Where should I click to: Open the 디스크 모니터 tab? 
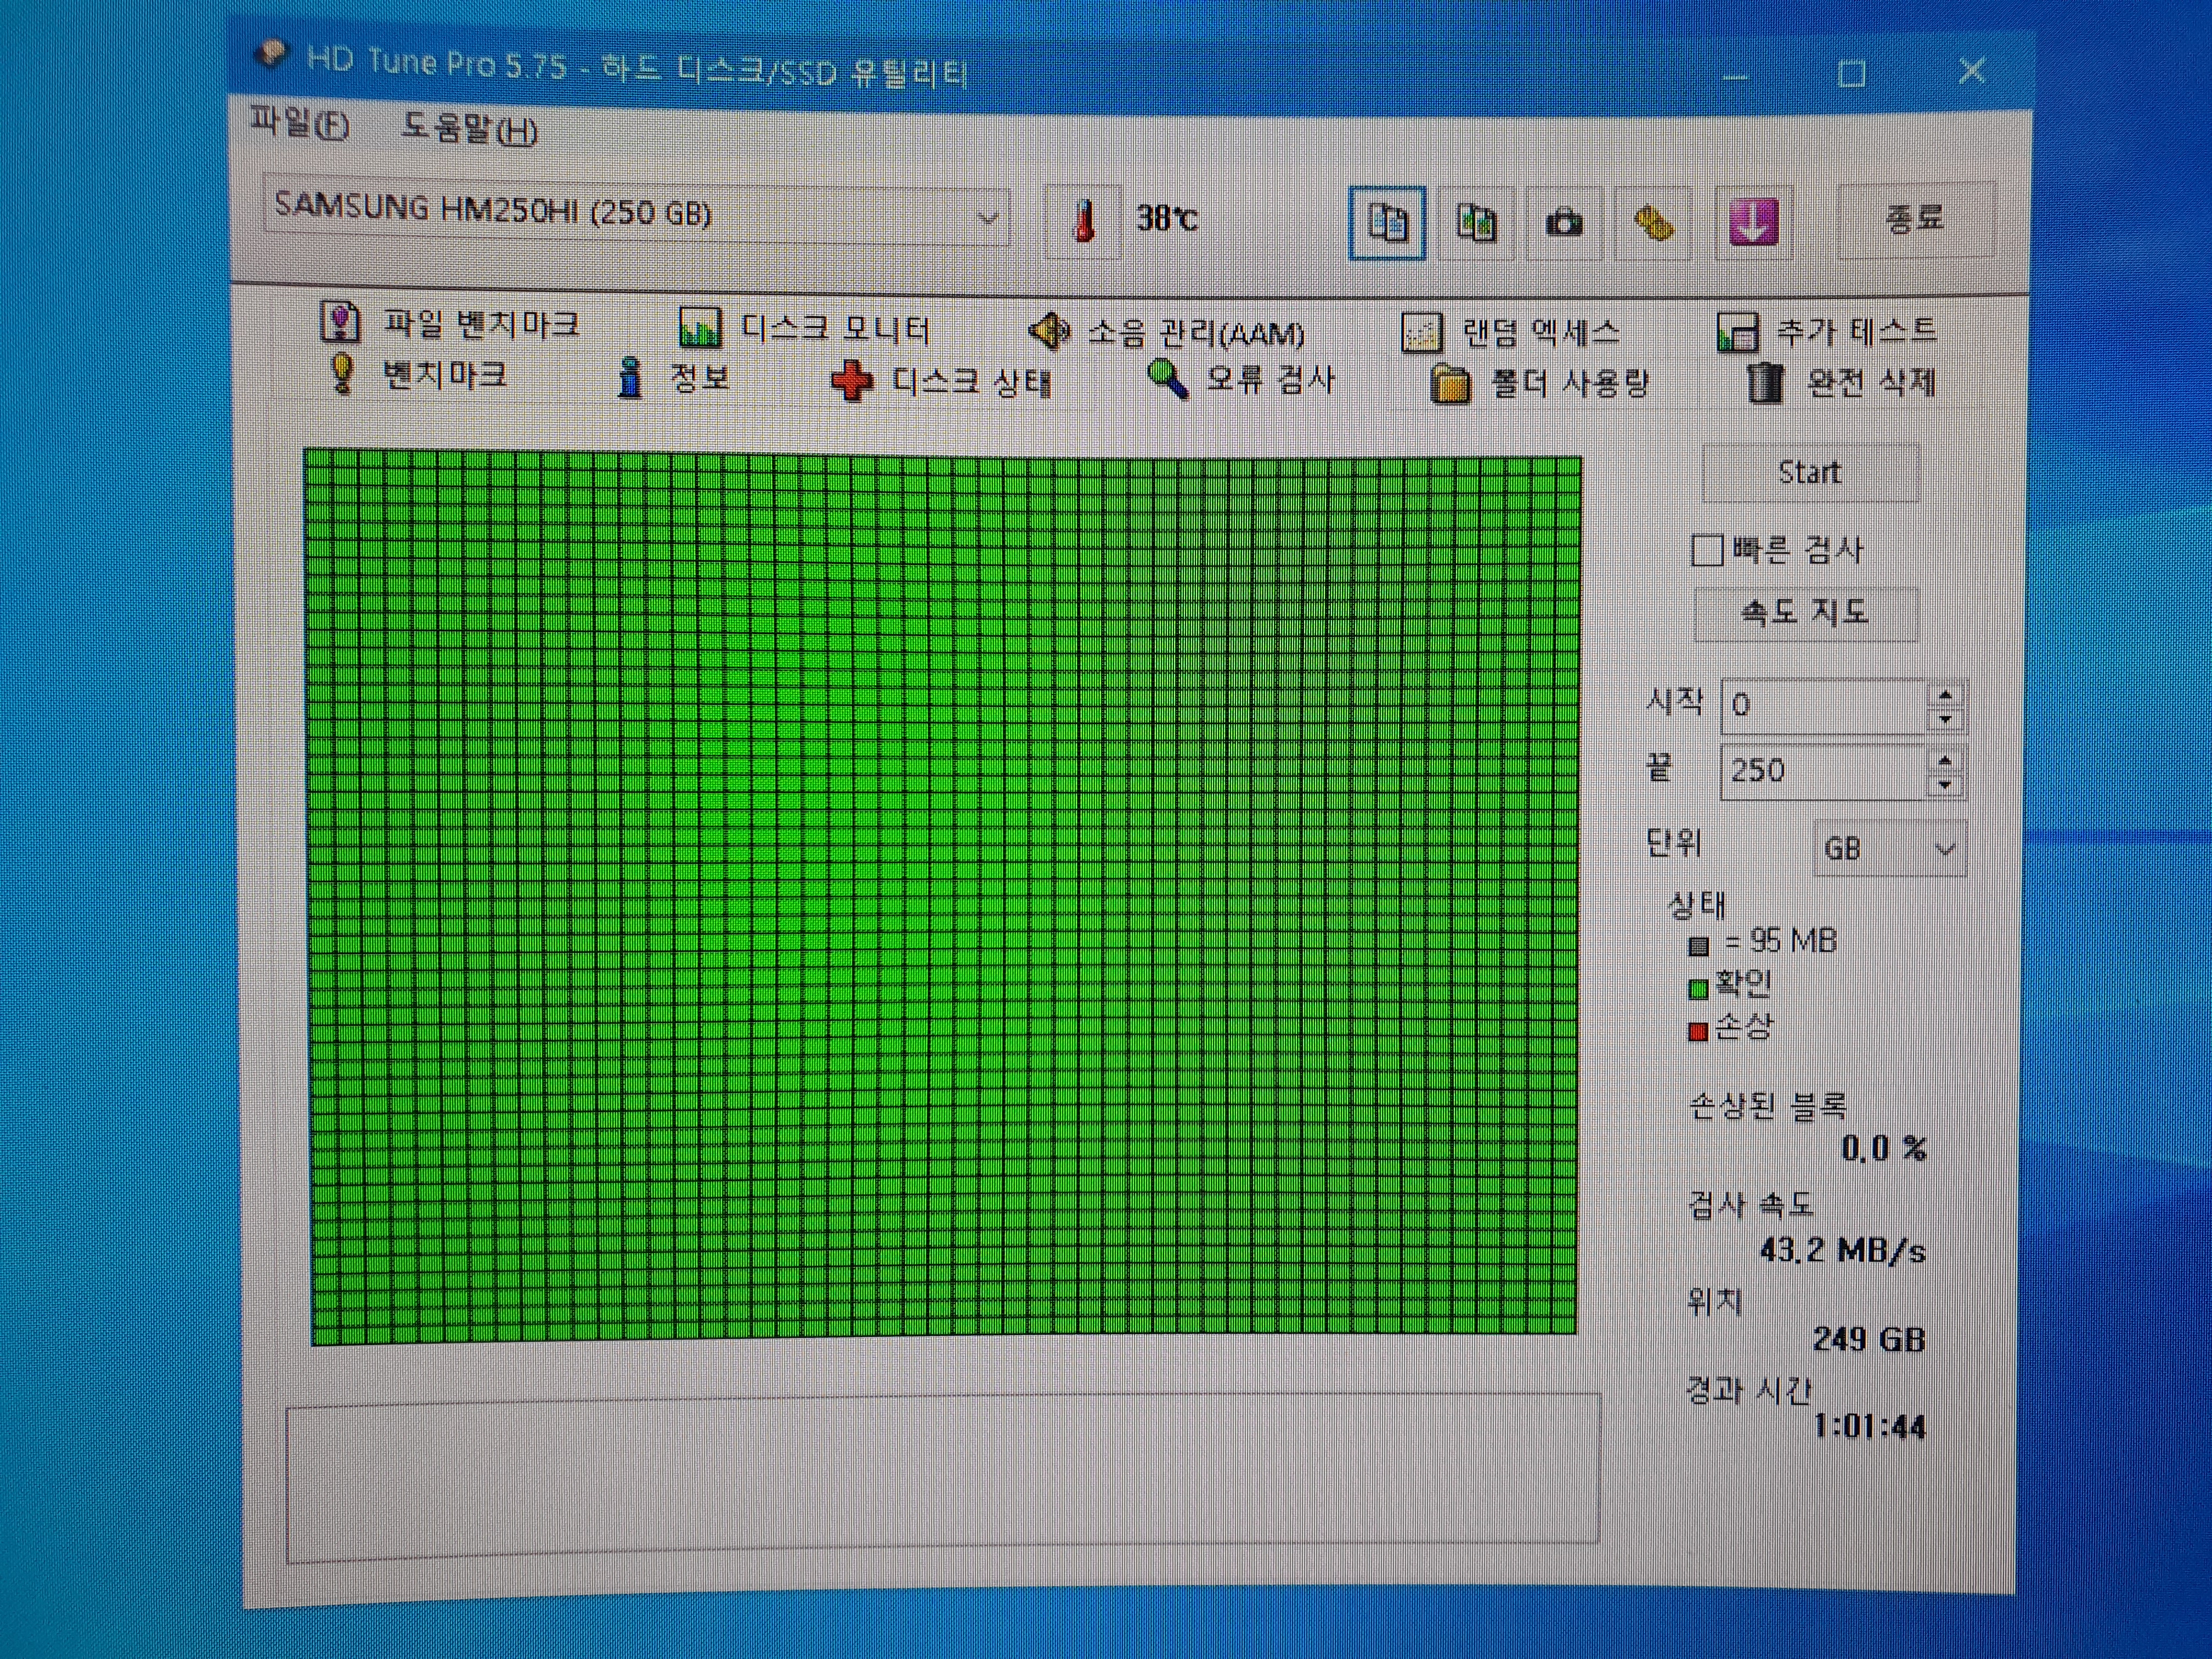[x=804, y=328]
